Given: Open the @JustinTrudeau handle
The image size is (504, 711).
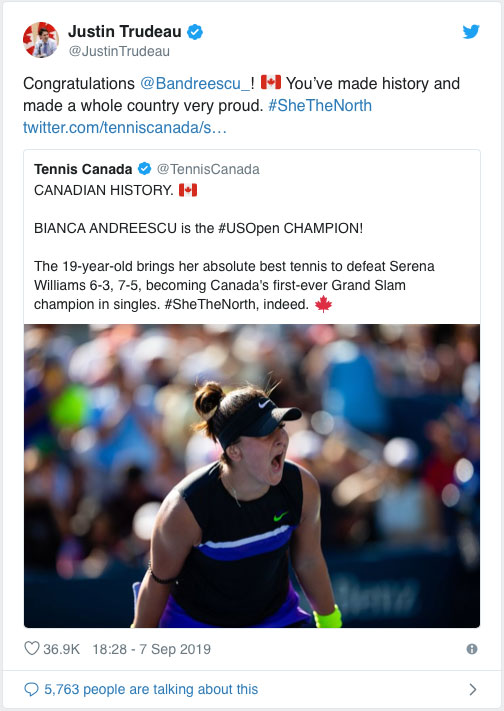Looking at the screenshot, I should [x=119, y=51].
